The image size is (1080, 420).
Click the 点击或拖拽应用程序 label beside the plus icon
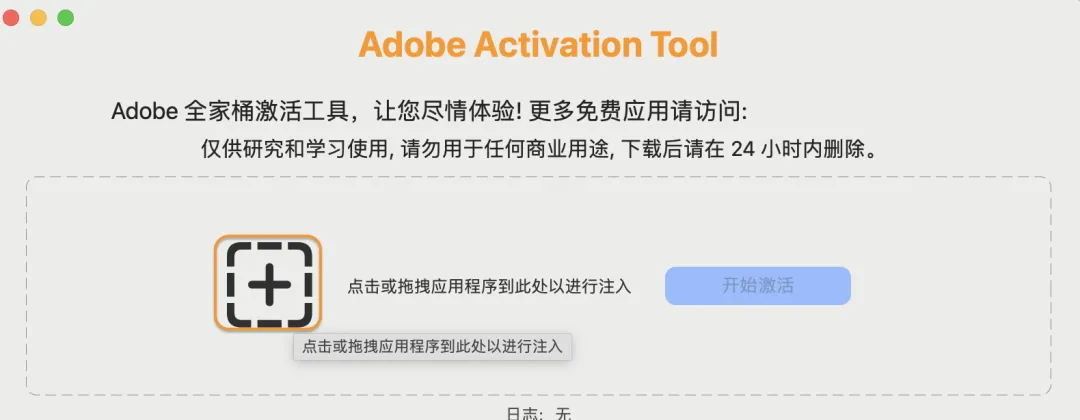coord(489,286)
